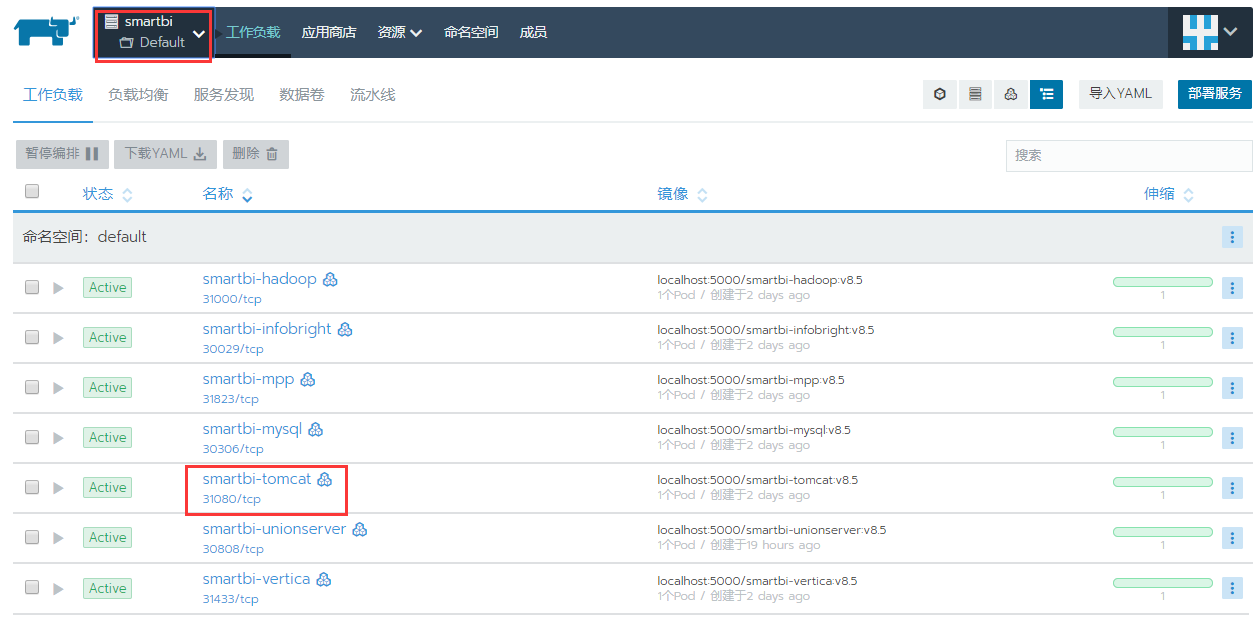Image resolution: width=1256 pixels, height=619 pixels.
Task: Check the smartbi-infobright row checkbox
Action: (32, 337)
